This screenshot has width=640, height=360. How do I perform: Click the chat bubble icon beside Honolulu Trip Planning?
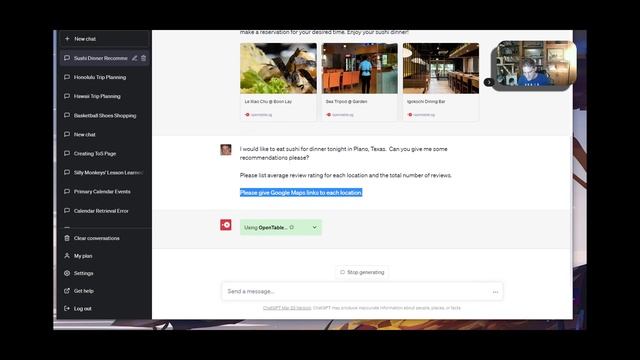(67, 77)
